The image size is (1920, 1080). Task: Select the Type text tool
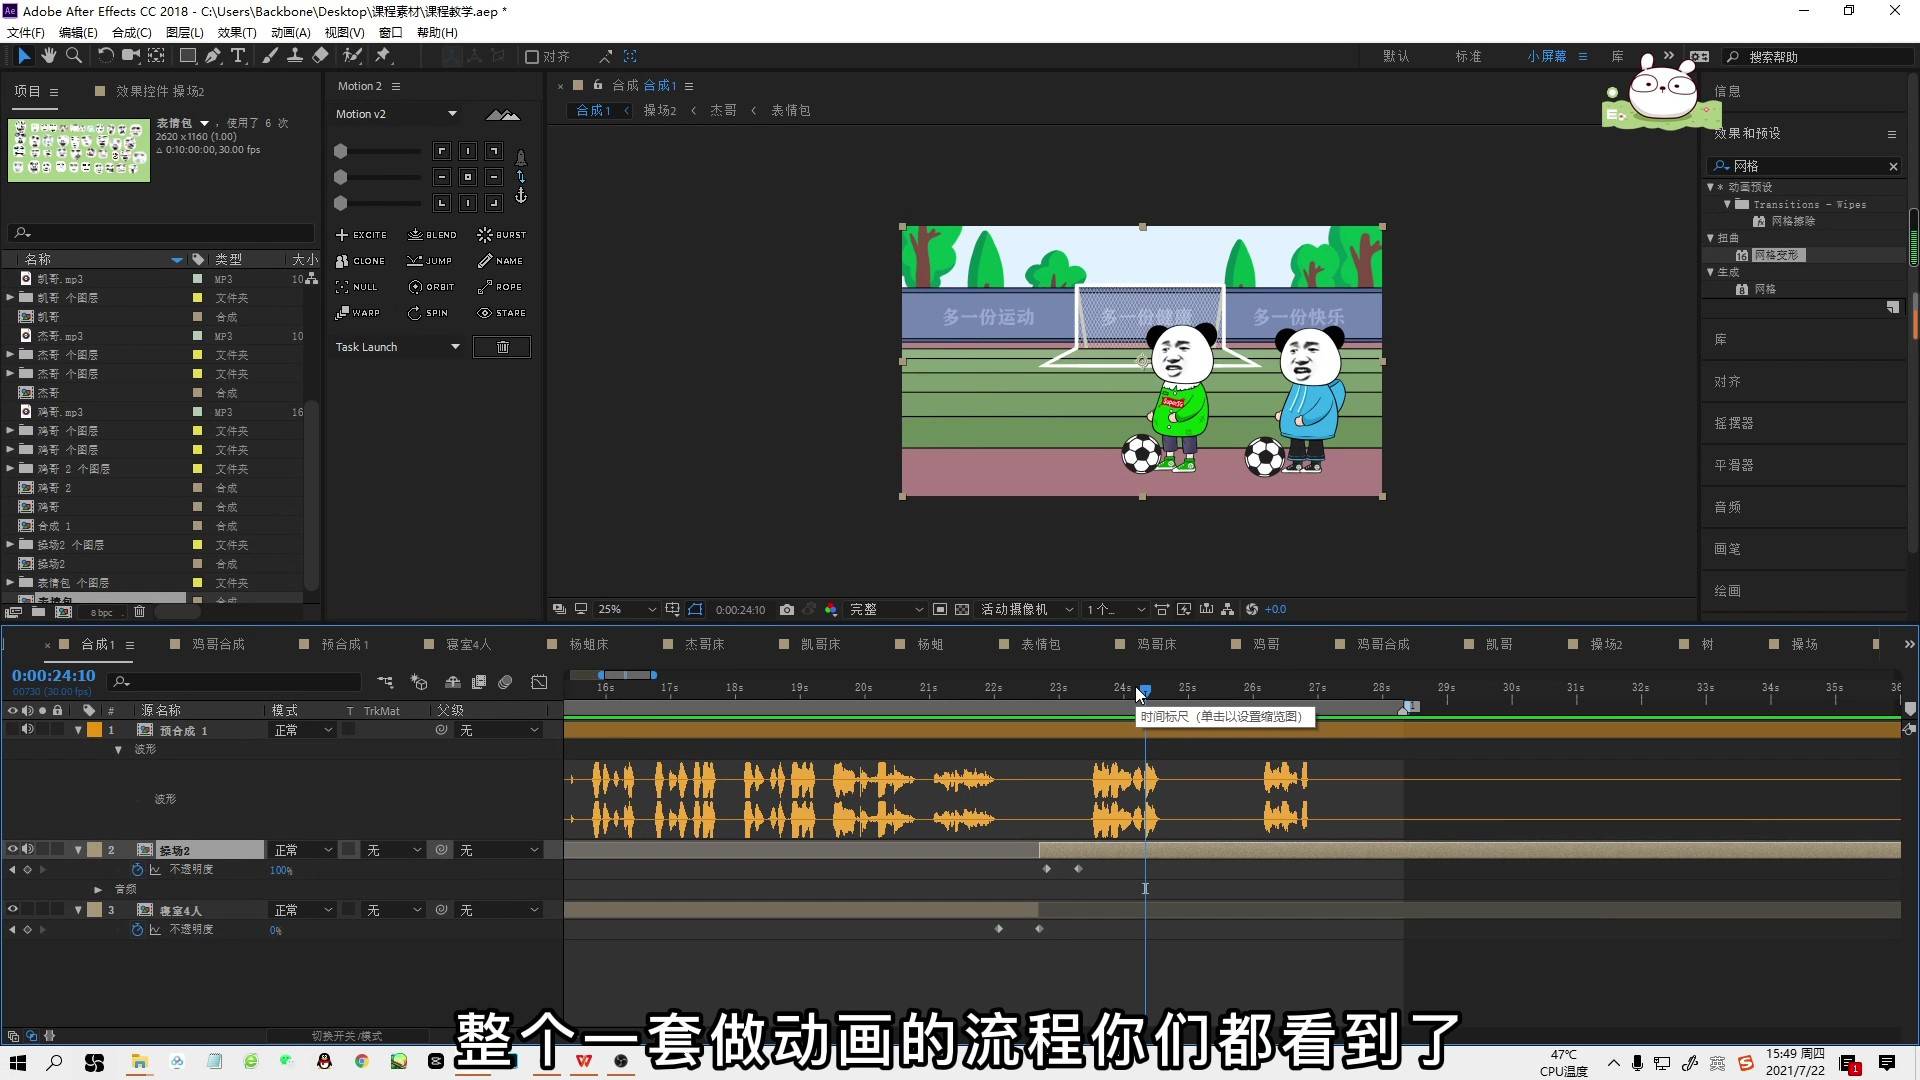pos(238,56)
